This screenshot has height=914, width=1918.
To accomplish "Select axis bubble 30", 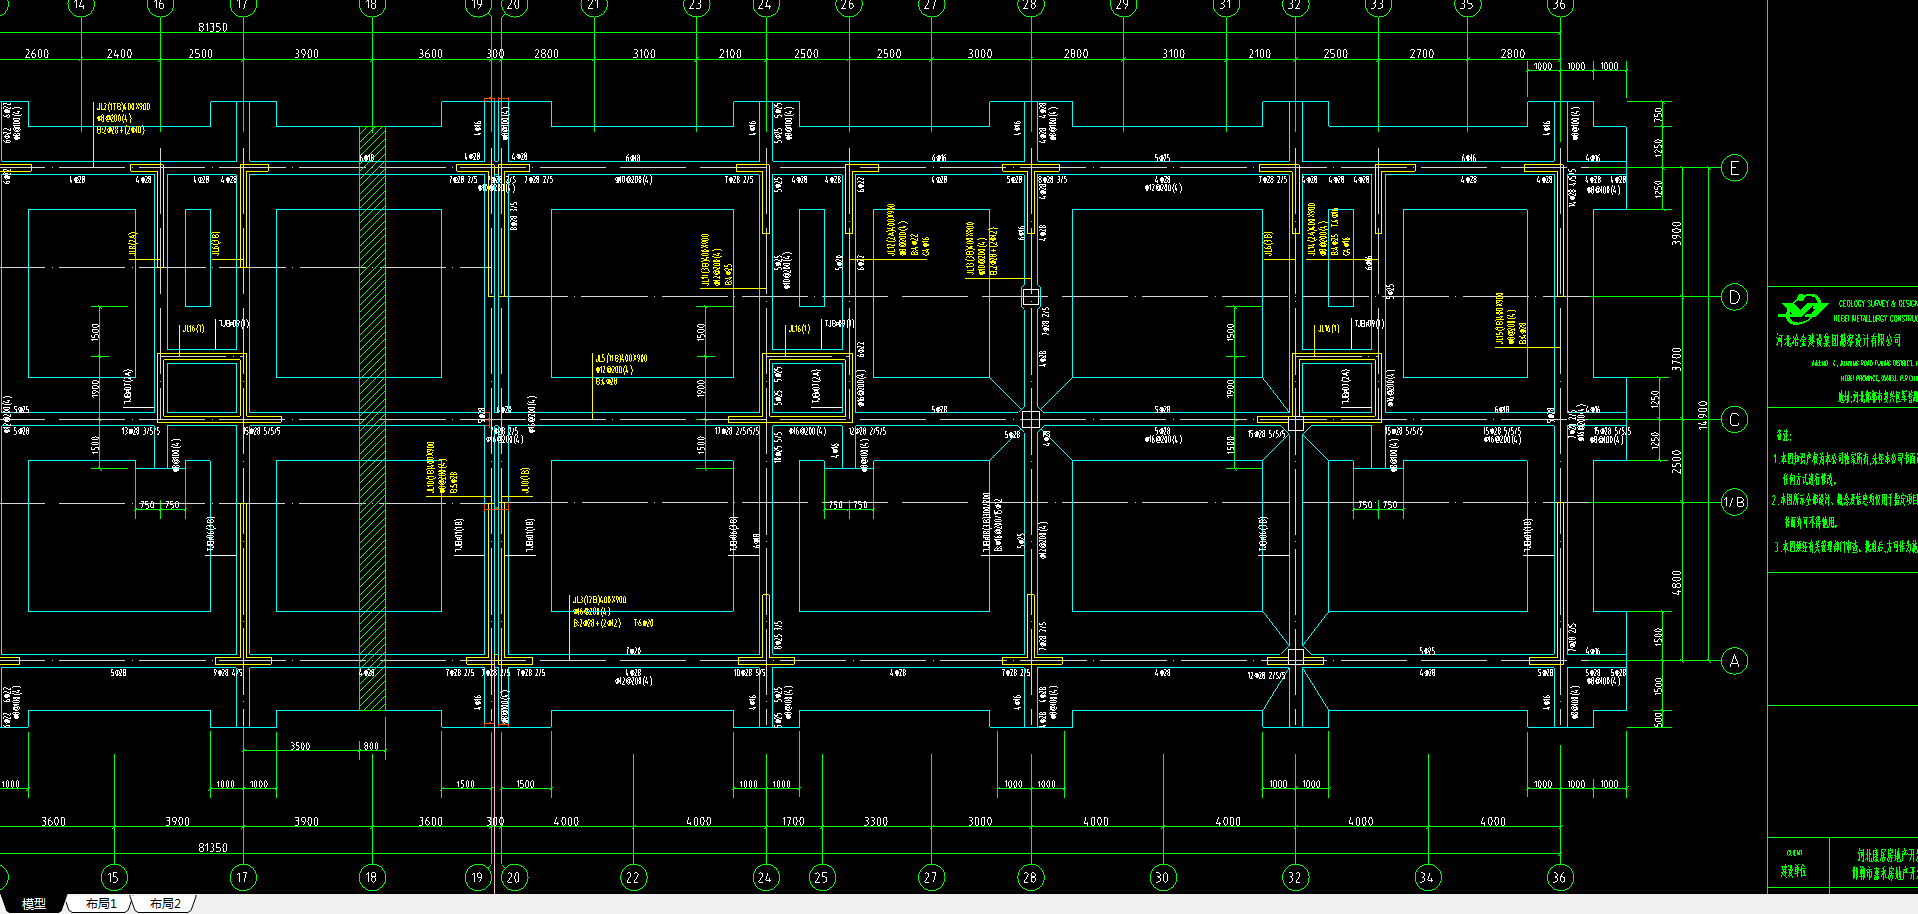I will click(1162, 878).
